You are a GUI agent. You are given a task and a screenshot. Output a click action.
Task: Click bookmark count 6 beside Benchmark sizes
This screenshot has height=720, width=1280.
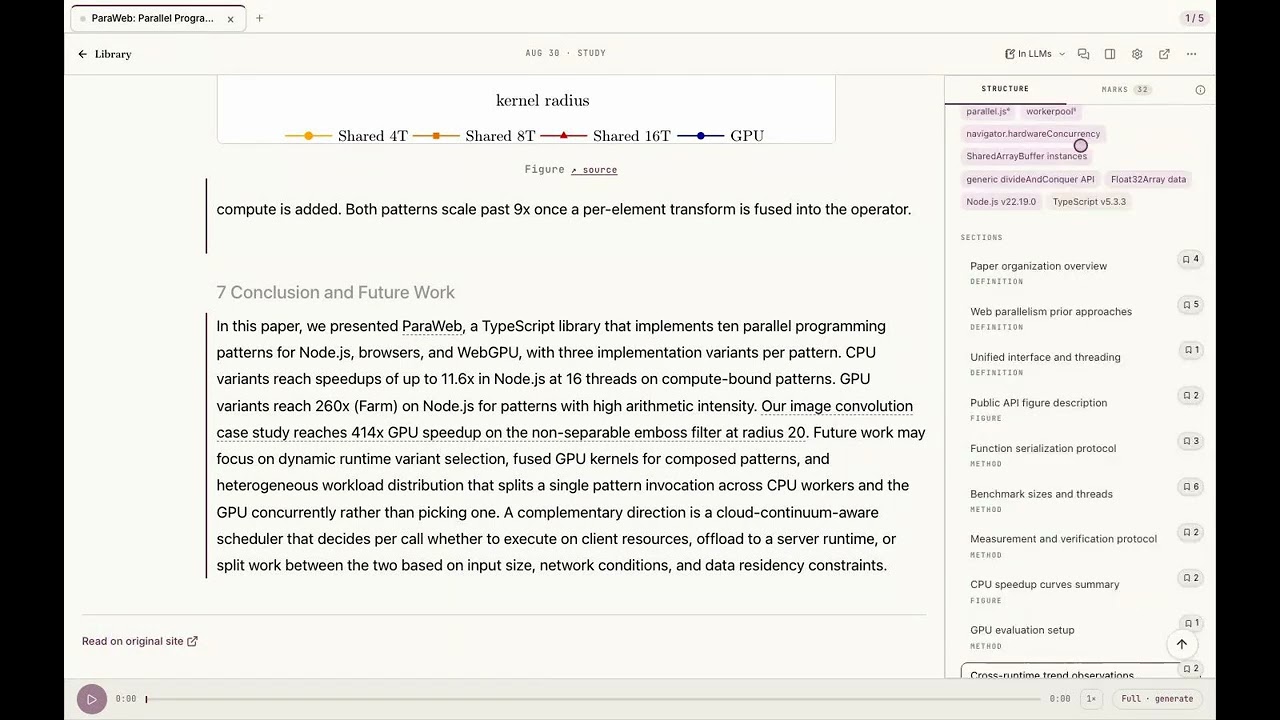point(1190,487)
